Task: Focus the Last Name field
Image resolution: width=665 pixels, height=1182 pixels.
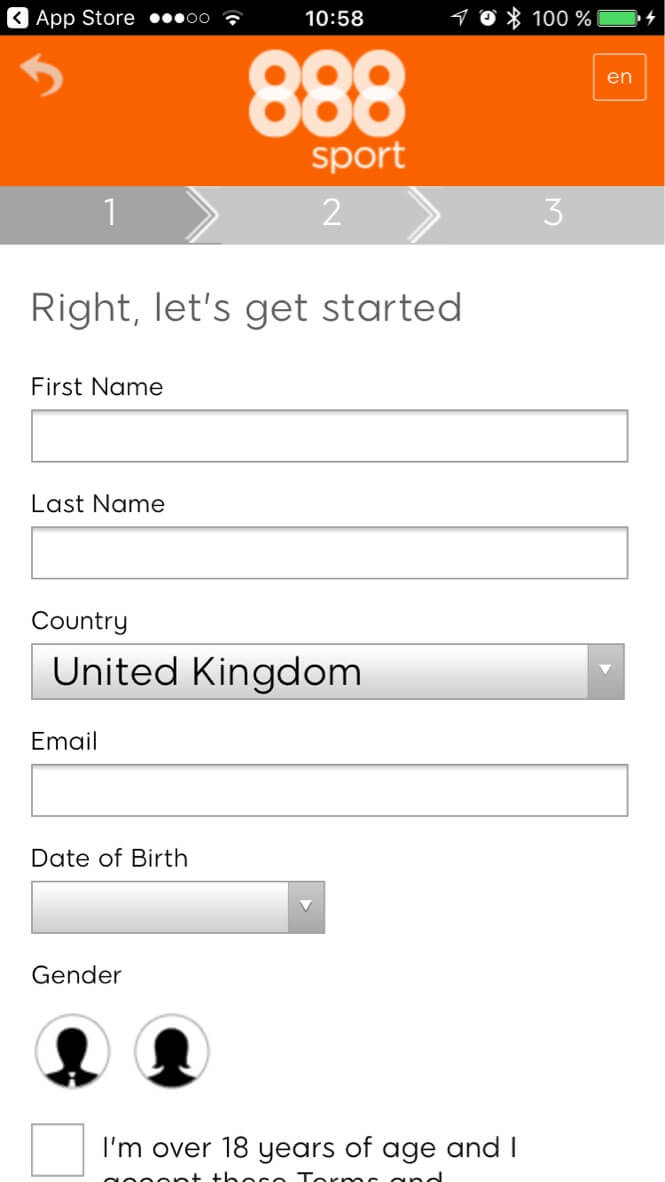Action: (x=329, y=553)
